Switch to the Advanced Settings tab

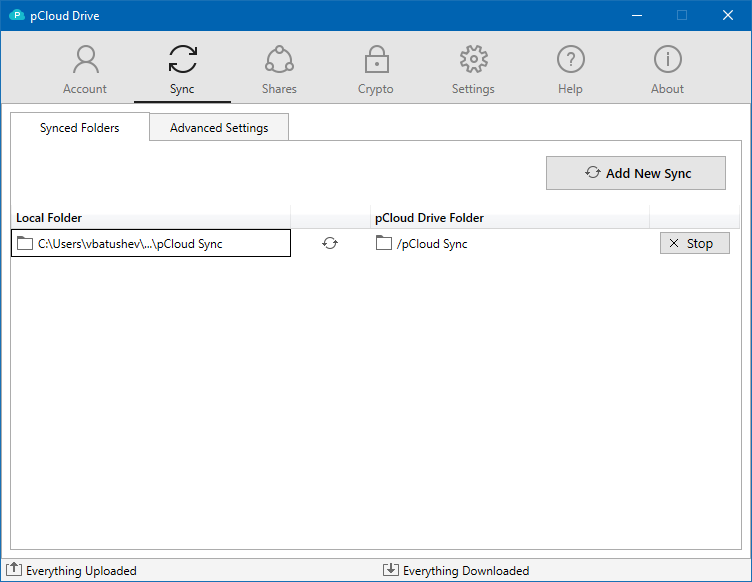pyautogui.click(x=219, y=128)
